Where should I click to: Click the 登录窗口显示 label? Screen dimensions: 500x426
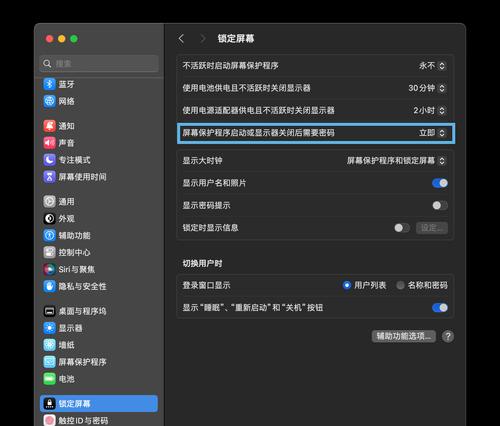[x=206, y=285]
